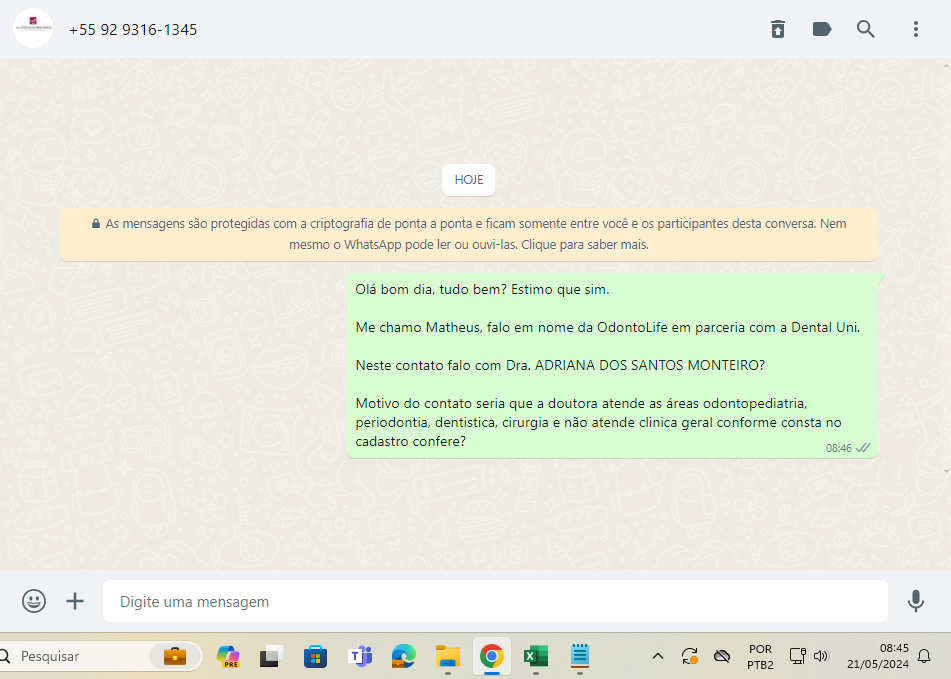
Task: Click the sent message from Matheus
Action: coord(610,366)
